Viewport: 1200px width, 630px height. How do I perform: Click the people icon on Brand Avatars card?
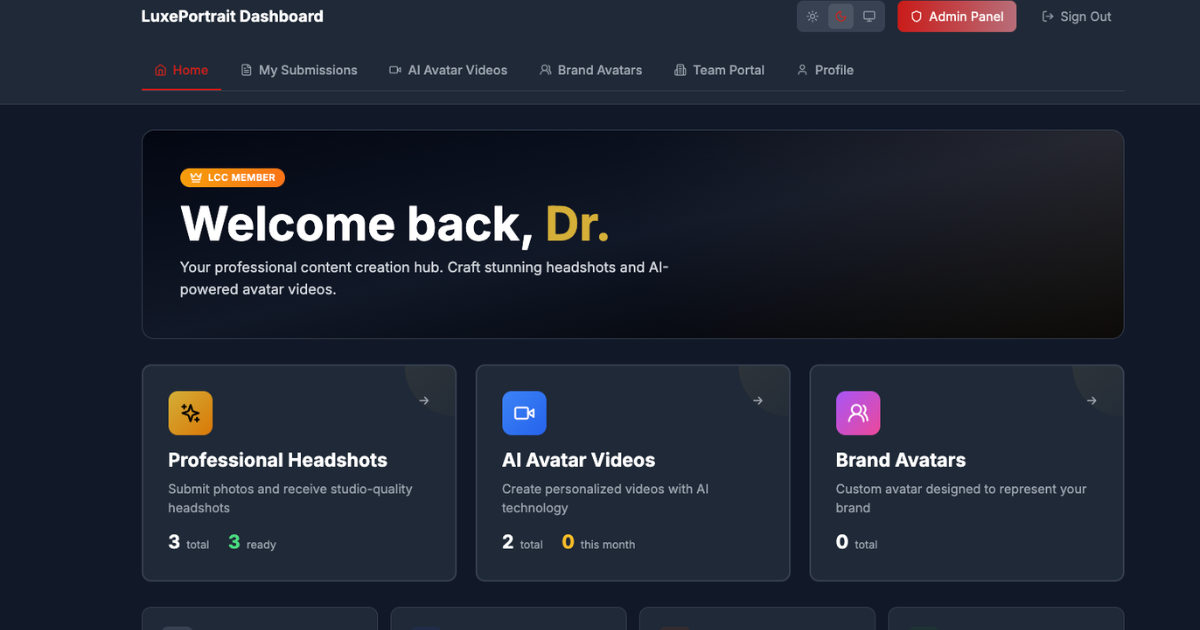tap(858, 412)
